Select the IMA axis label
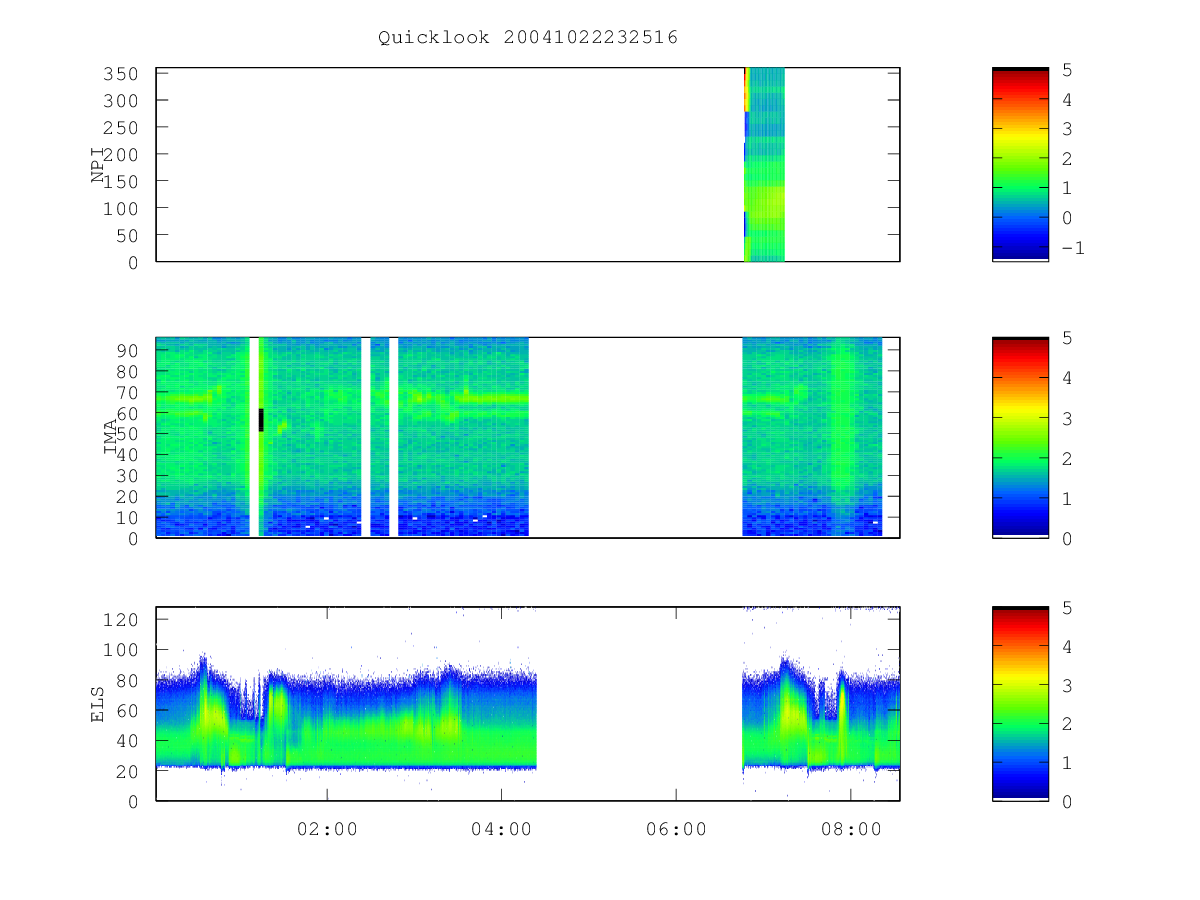The width and height of the screenshot is (1200, 900). (111, 436)
